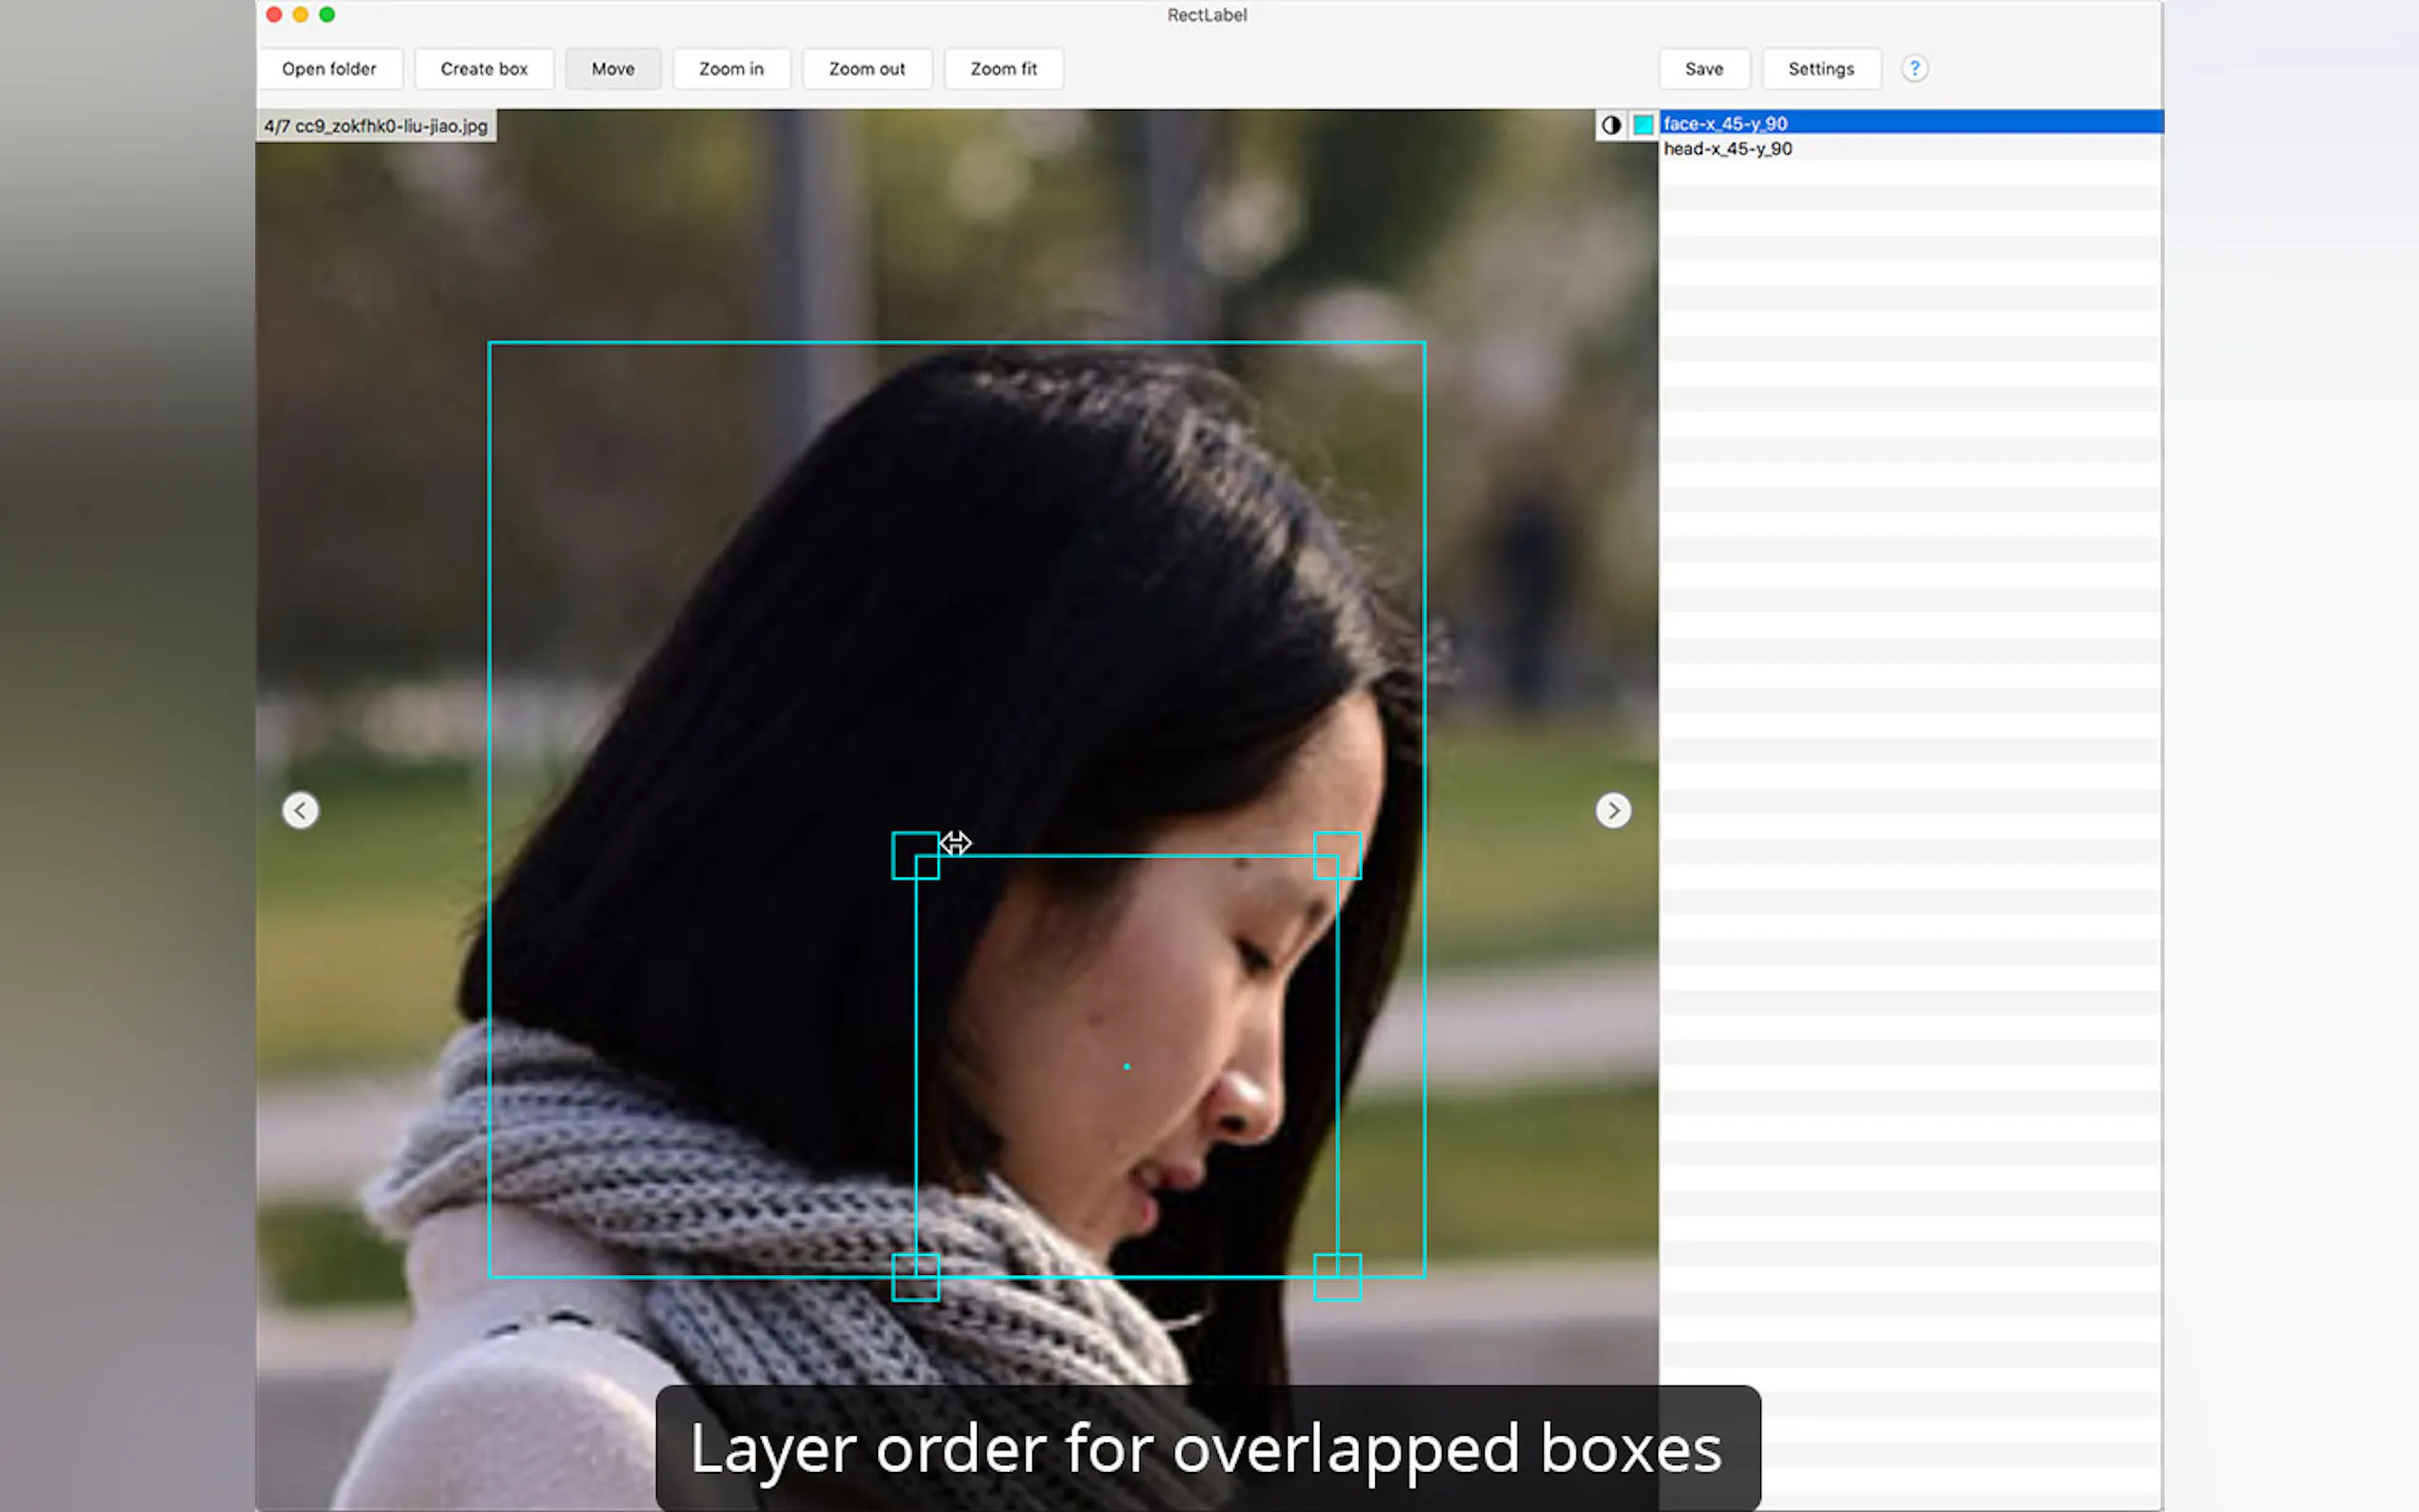Image resolution: width=2419 pixels, height=1512 pixels.
Task: Open the help question mark icon
Action: click(1913, 69)
